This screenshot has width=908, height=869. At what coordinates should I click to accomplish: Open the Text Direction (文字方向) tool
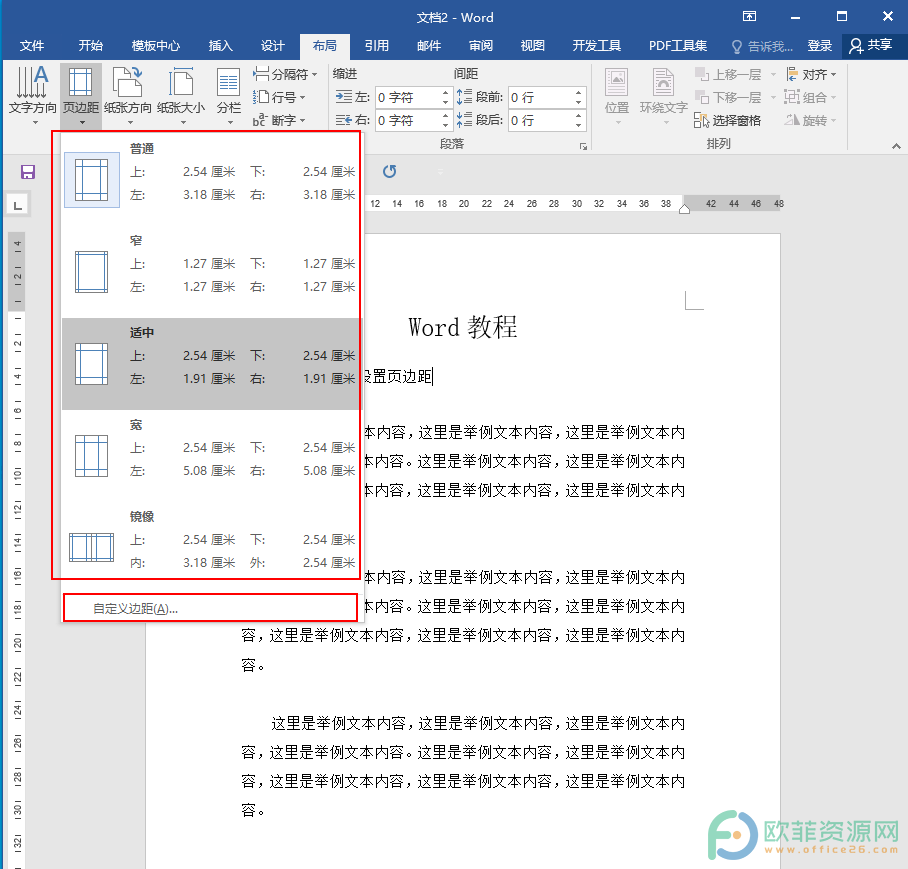32,95
